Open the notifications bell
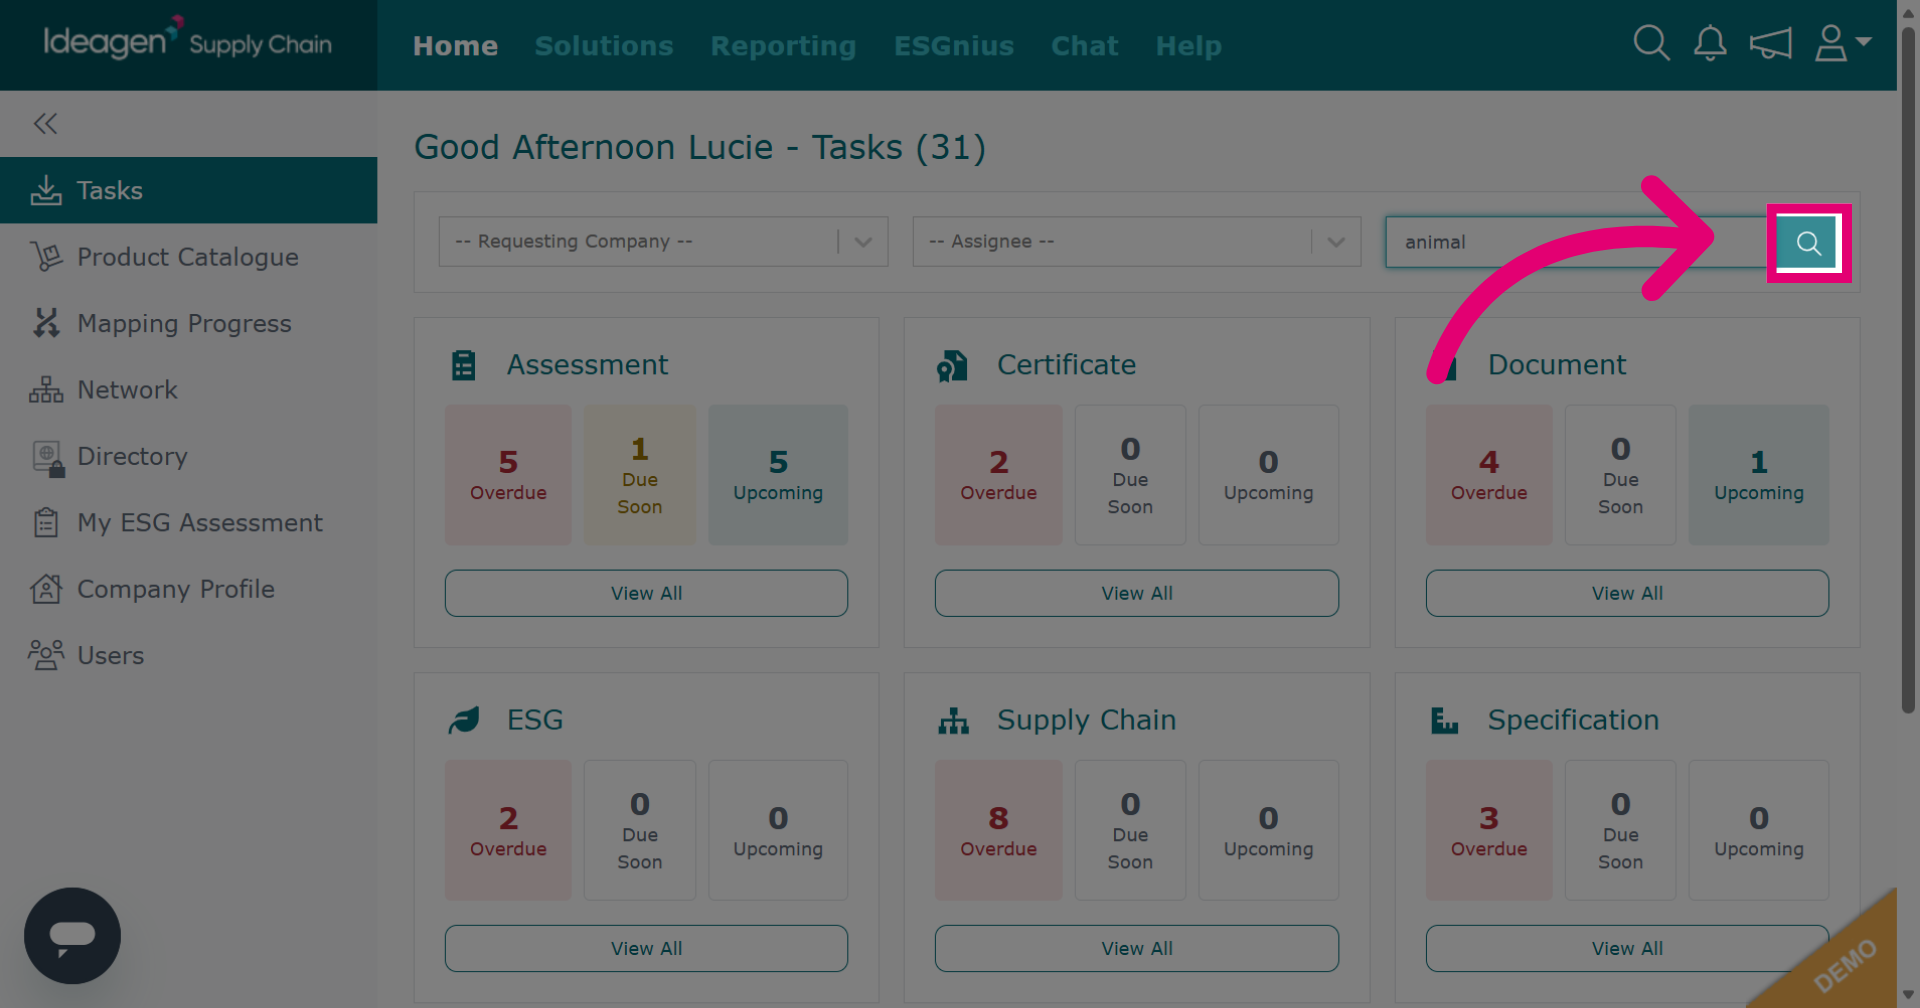The width and height of the screenshot is (1920, 1008). 1710,43
